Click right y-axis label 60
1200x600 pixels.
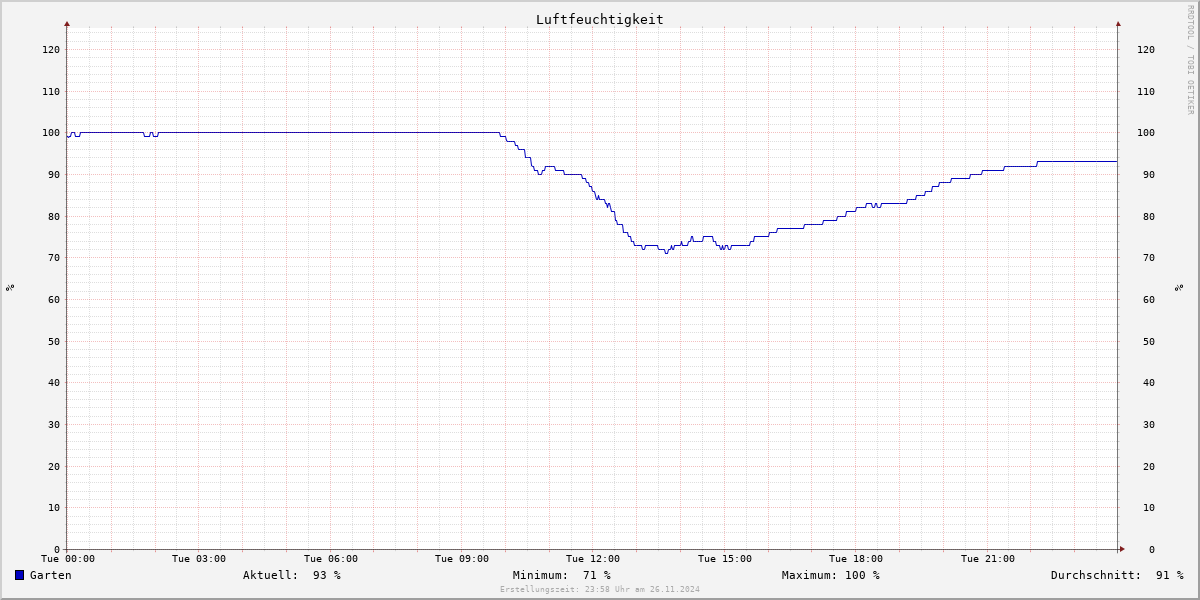click(x=1149, y=299)
